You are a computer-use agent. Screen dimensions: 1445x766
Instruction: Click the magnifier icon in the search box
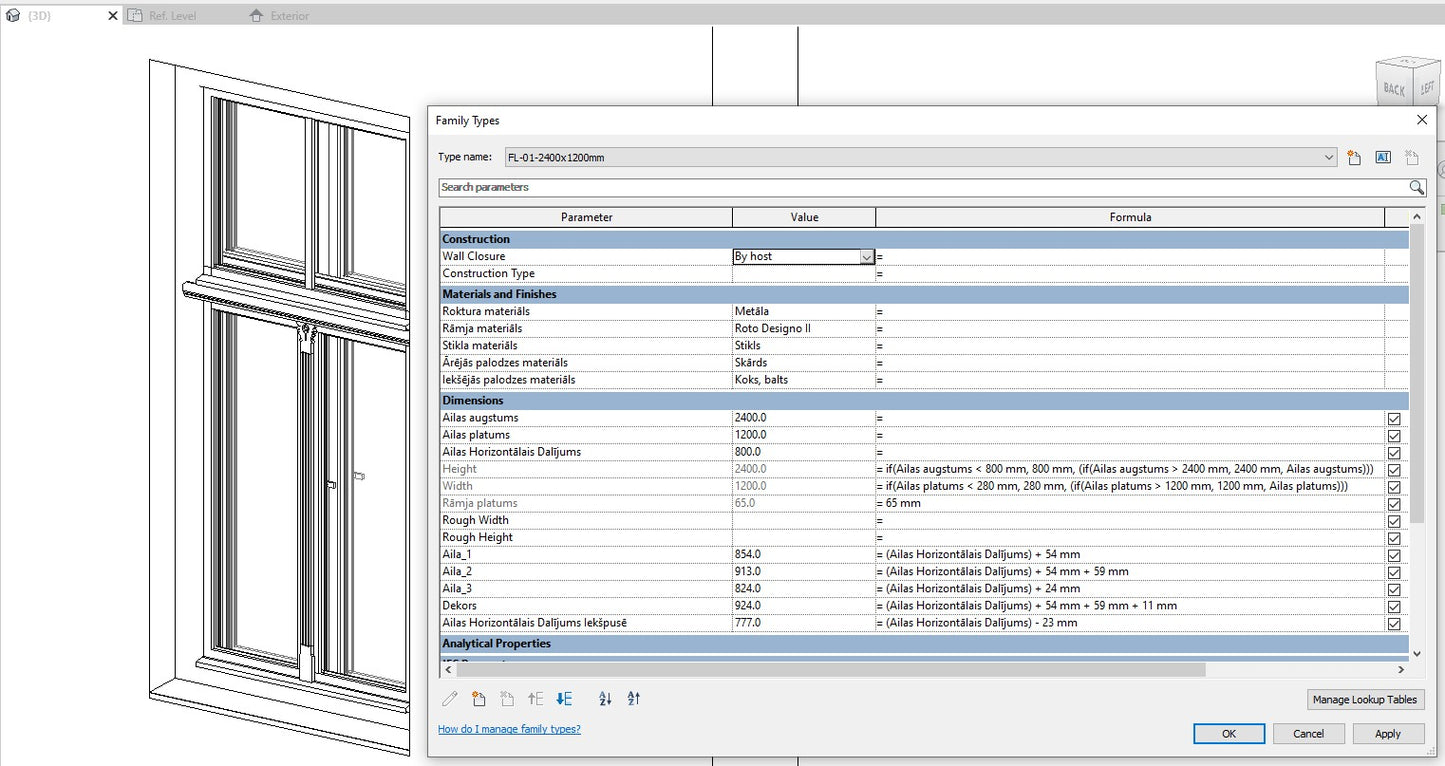coord(1416,187)
